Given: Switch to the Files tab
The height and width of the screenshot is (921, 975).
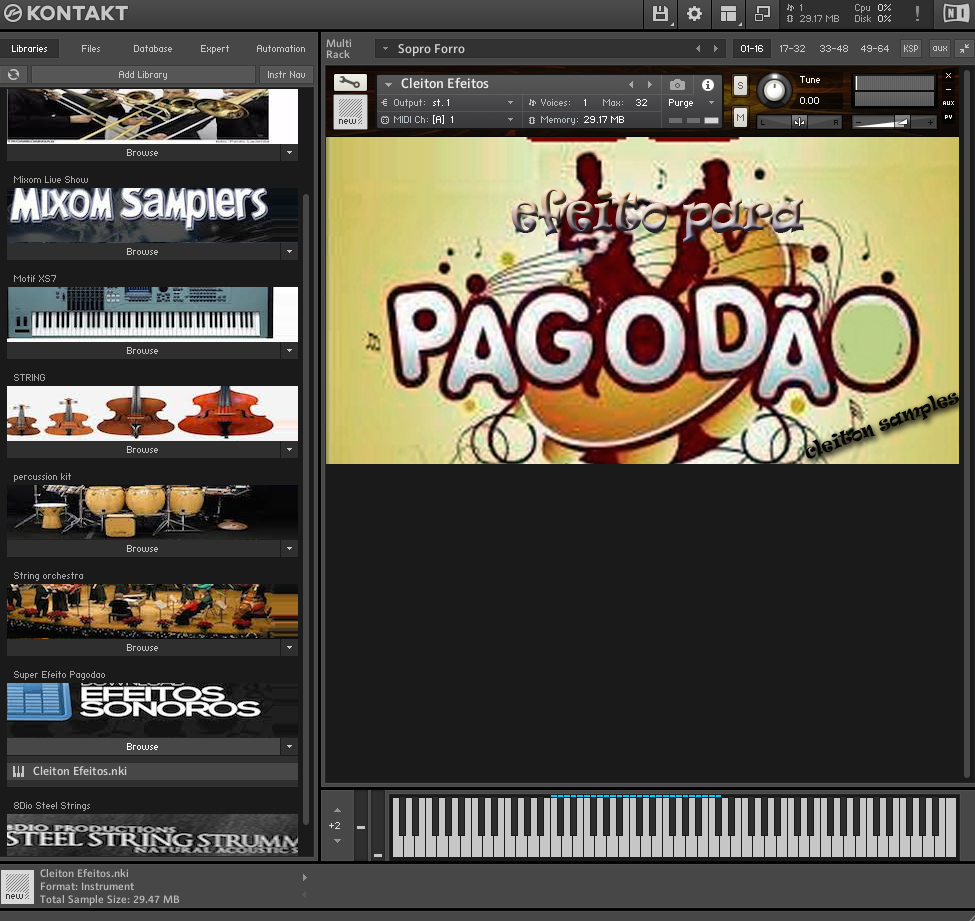Looking at the screenshot, I should 91,49.
